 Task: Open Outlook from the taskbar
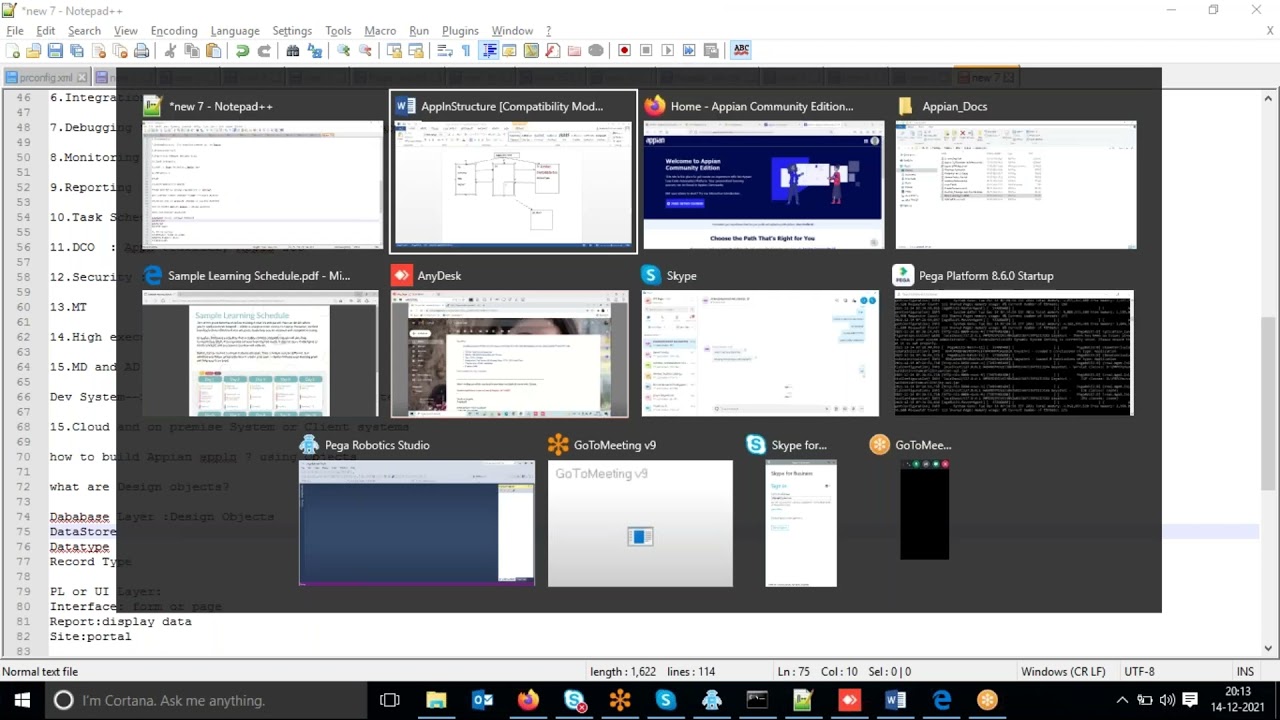tap(482, 700)
